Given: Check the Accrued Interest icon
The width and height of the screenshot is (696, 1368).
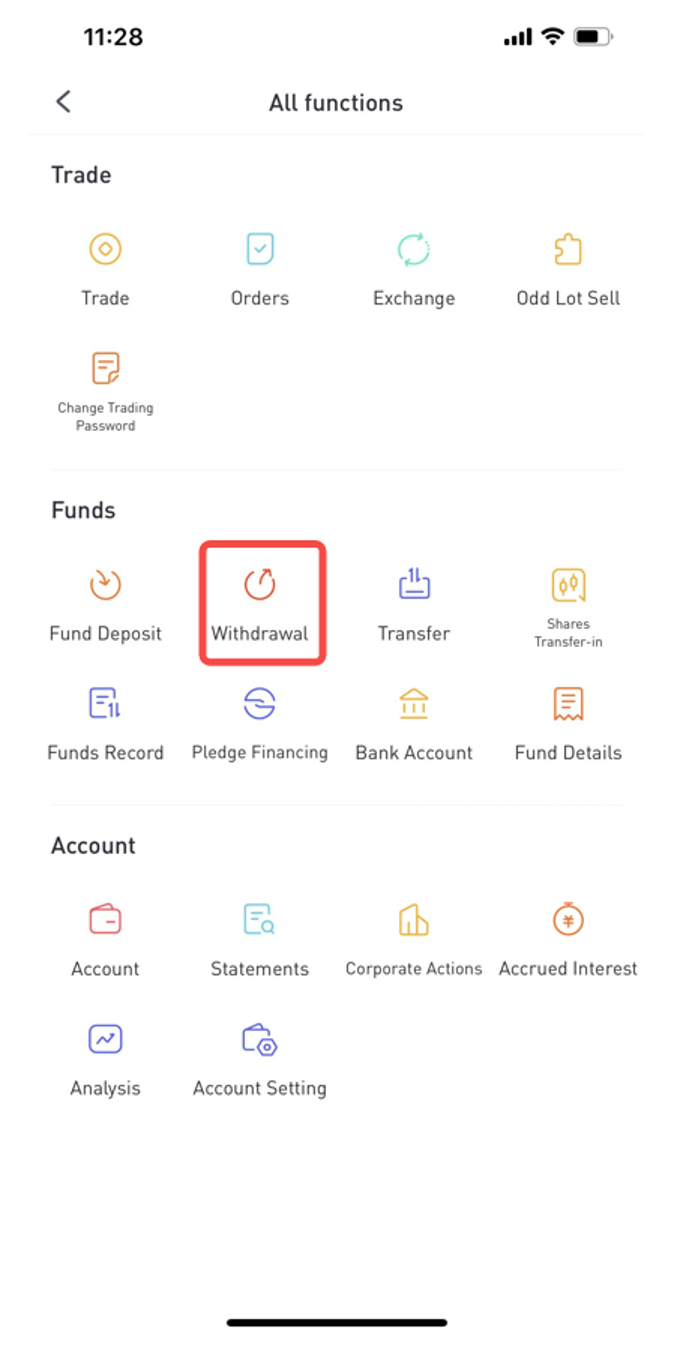Looking at the screenshot, I should [568, 919].
